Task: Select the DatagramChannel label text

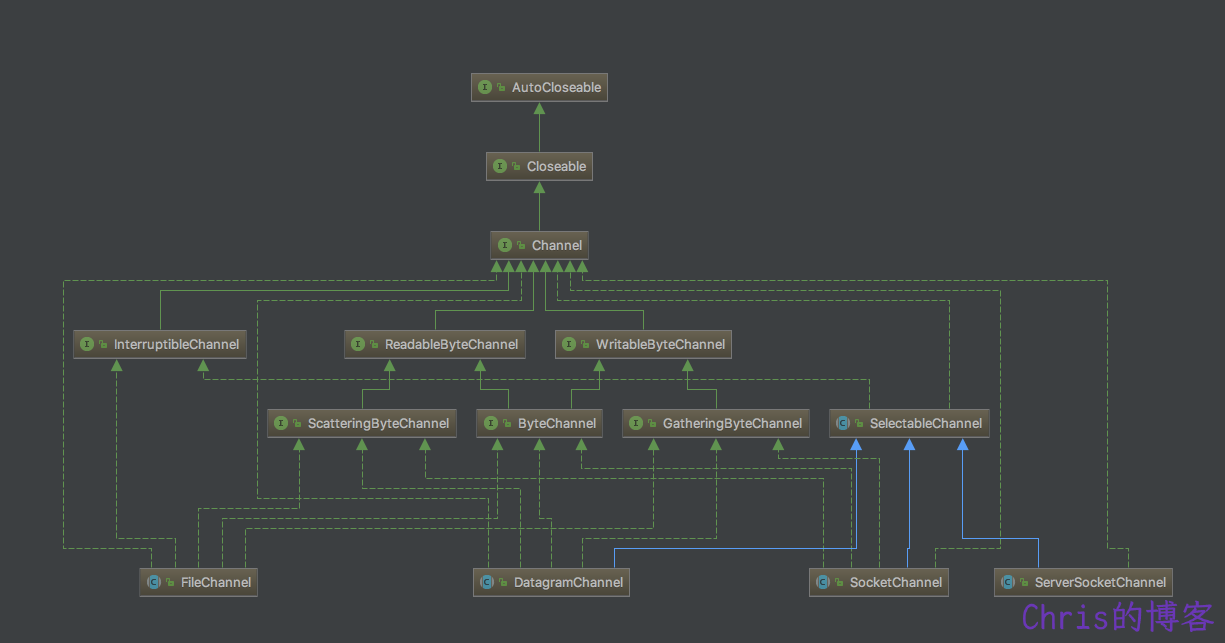Action: pos(569,582)
